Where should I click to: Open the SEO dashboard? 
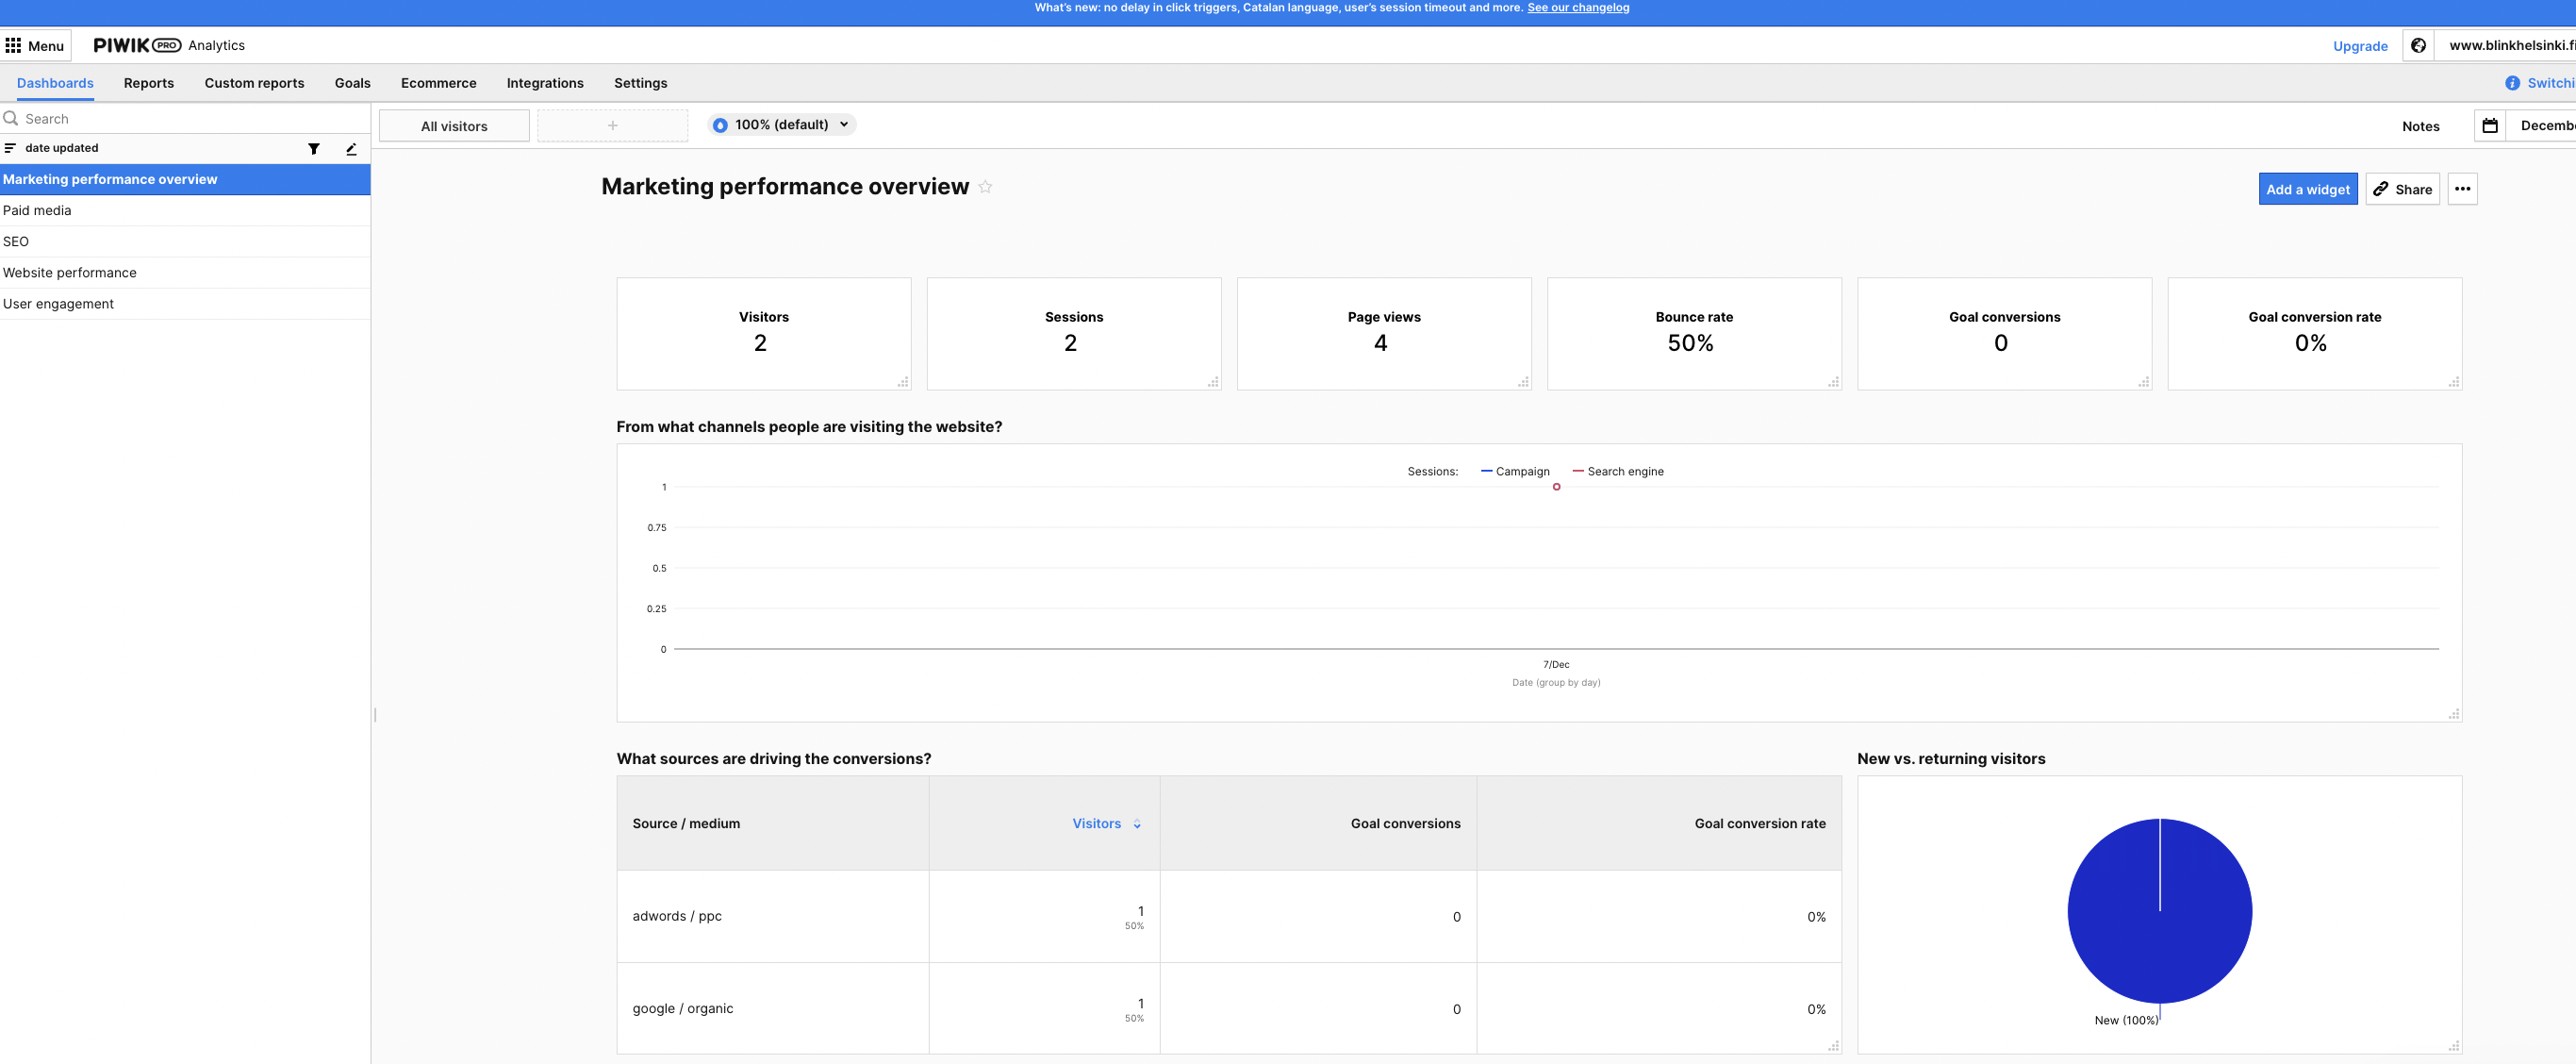tap(185, 241)
